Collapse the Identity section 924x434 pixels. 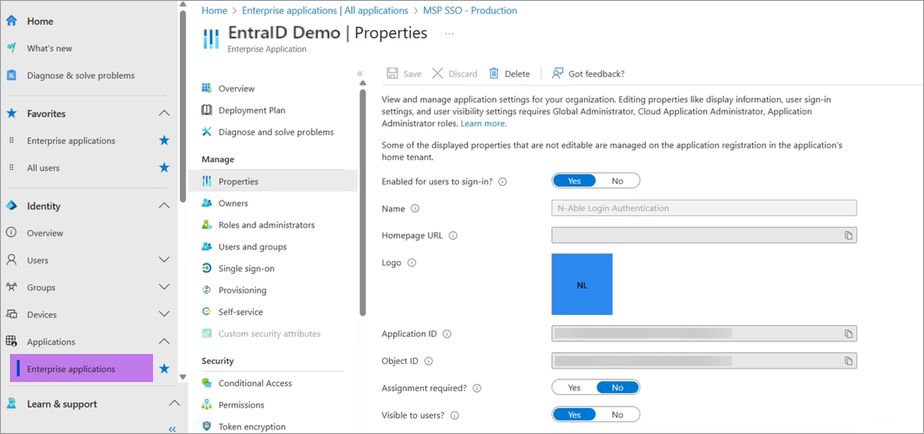pyautogui.click(x=164, y=206)
